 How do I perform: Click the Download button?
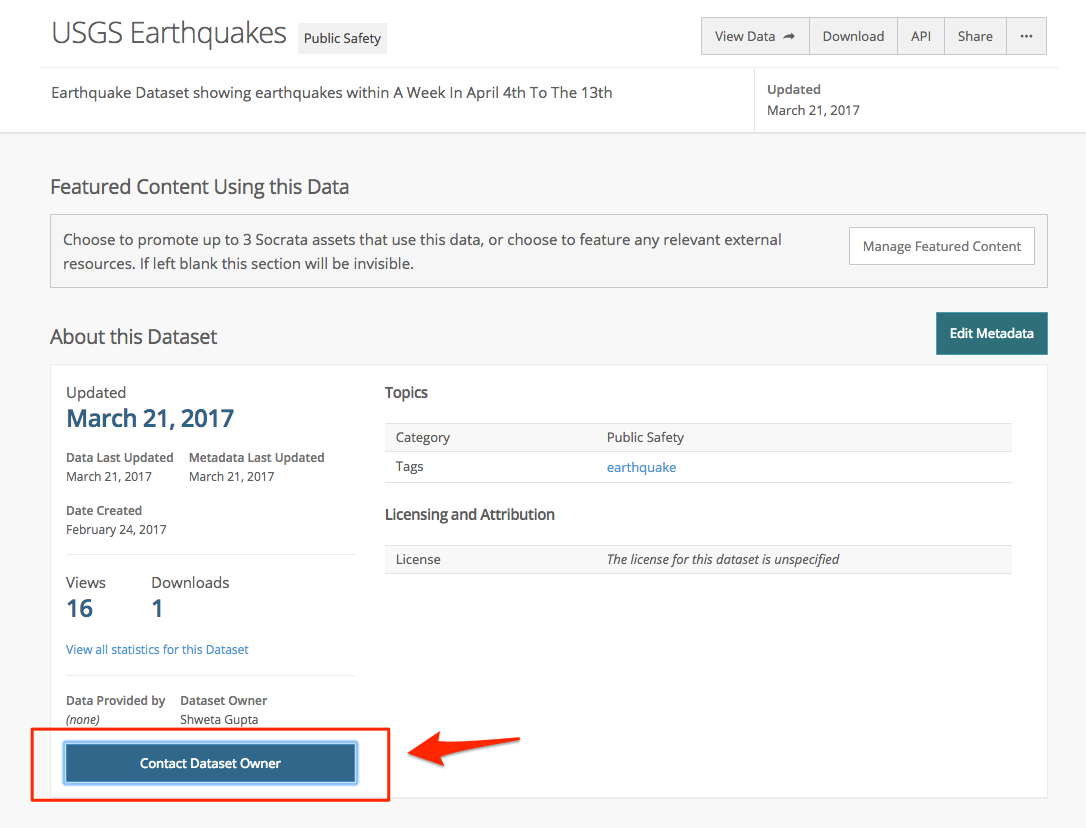coord(853,36)
